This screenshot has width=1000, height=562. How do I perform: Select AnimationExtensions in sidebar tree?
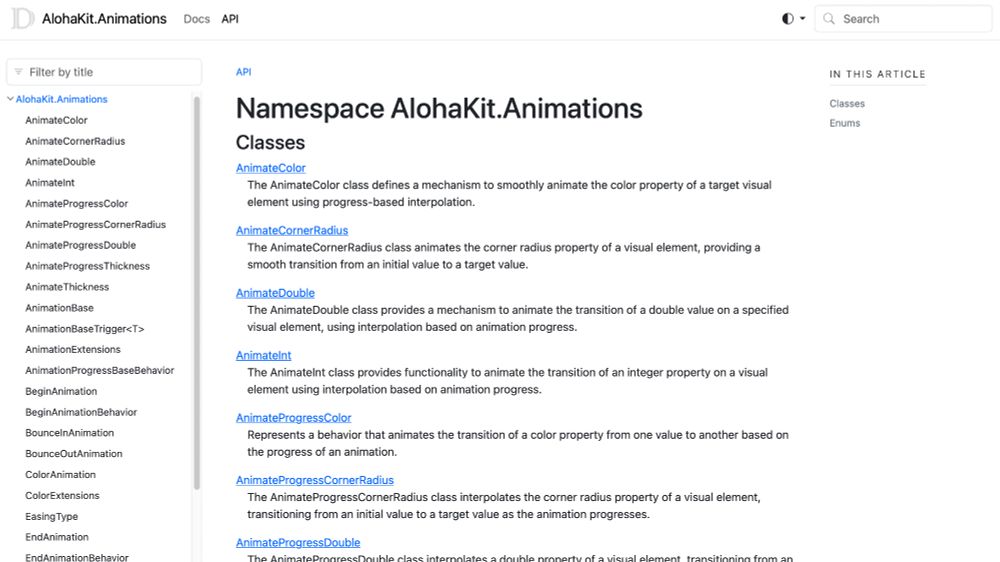click(x=73, y=350)
